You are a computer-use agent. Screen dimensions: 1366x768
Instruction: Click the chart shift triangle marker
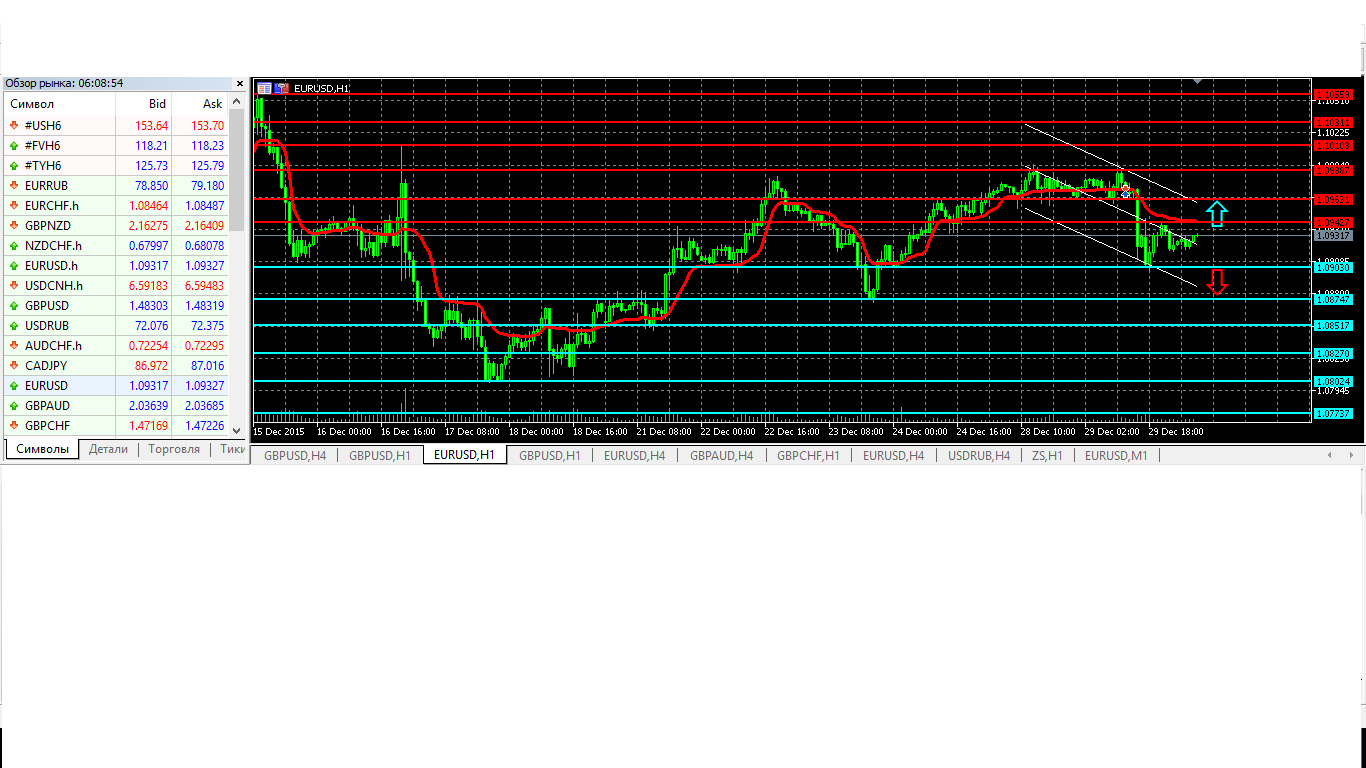[1198, 81]
